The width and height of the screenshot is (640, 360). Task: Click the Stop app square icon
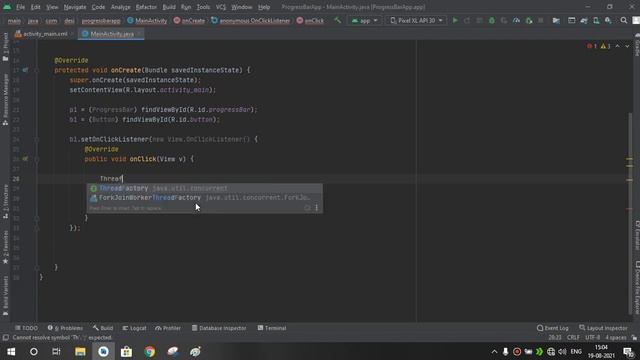click(x=541, y=20)
